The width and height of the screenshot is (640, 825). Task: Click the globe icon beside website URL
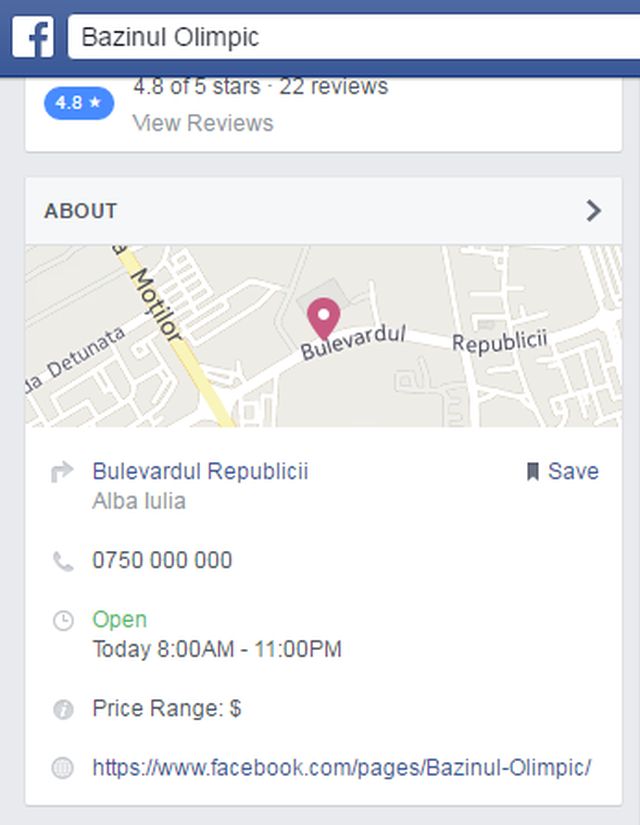(63, 768)
